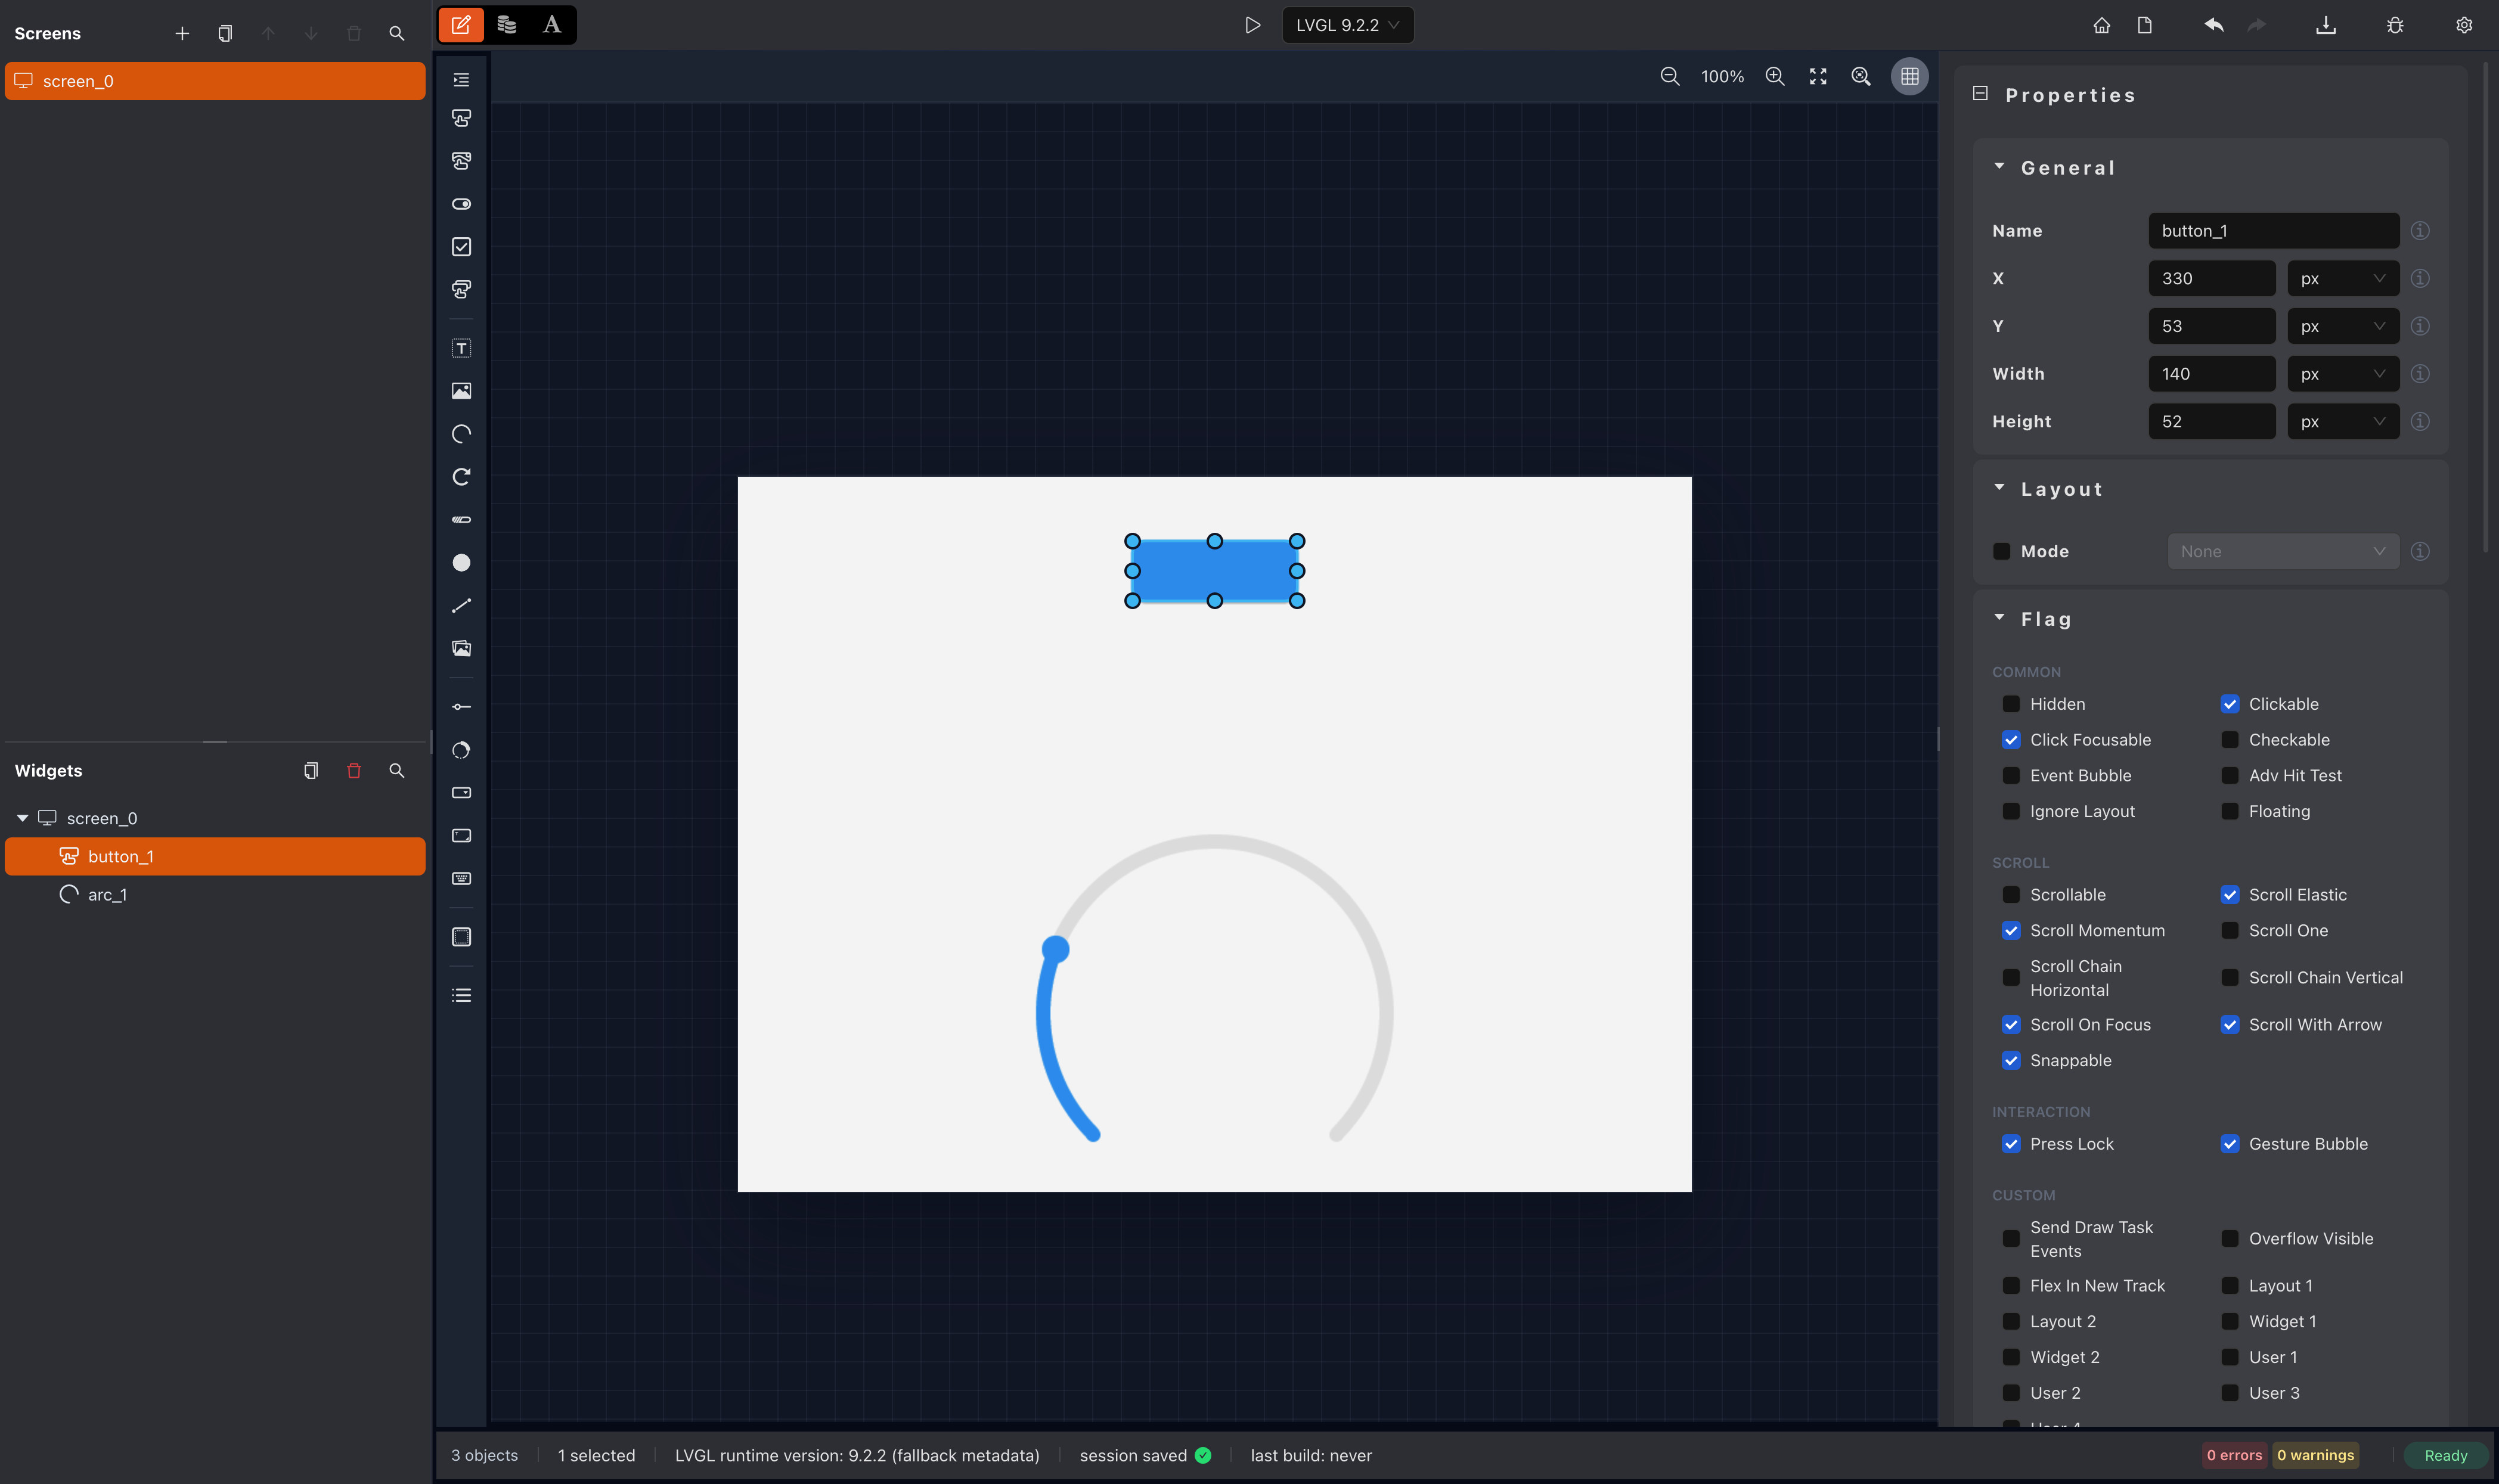Fit canvas to screen
Image resolution: width=2499 pixels, height=1484 pixels.
1818,76
